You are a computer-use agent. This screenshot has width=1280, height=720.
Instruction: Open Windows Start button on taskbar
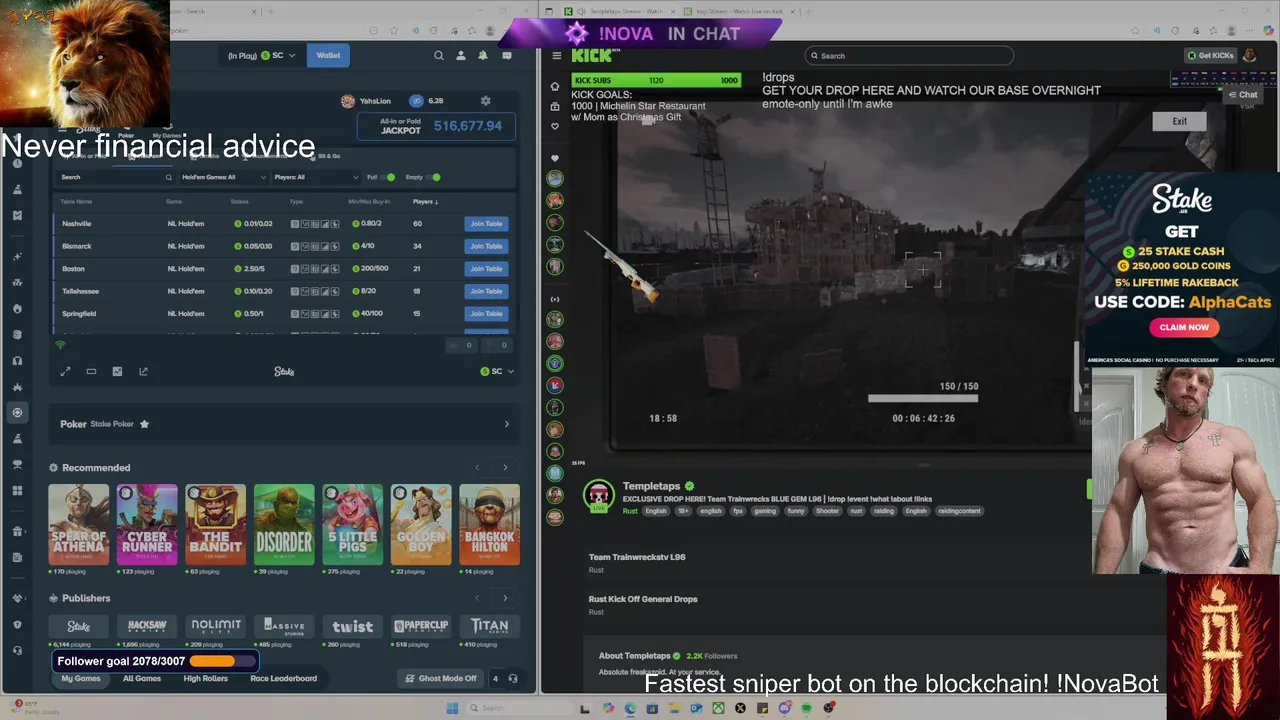(x=452, y=709)
